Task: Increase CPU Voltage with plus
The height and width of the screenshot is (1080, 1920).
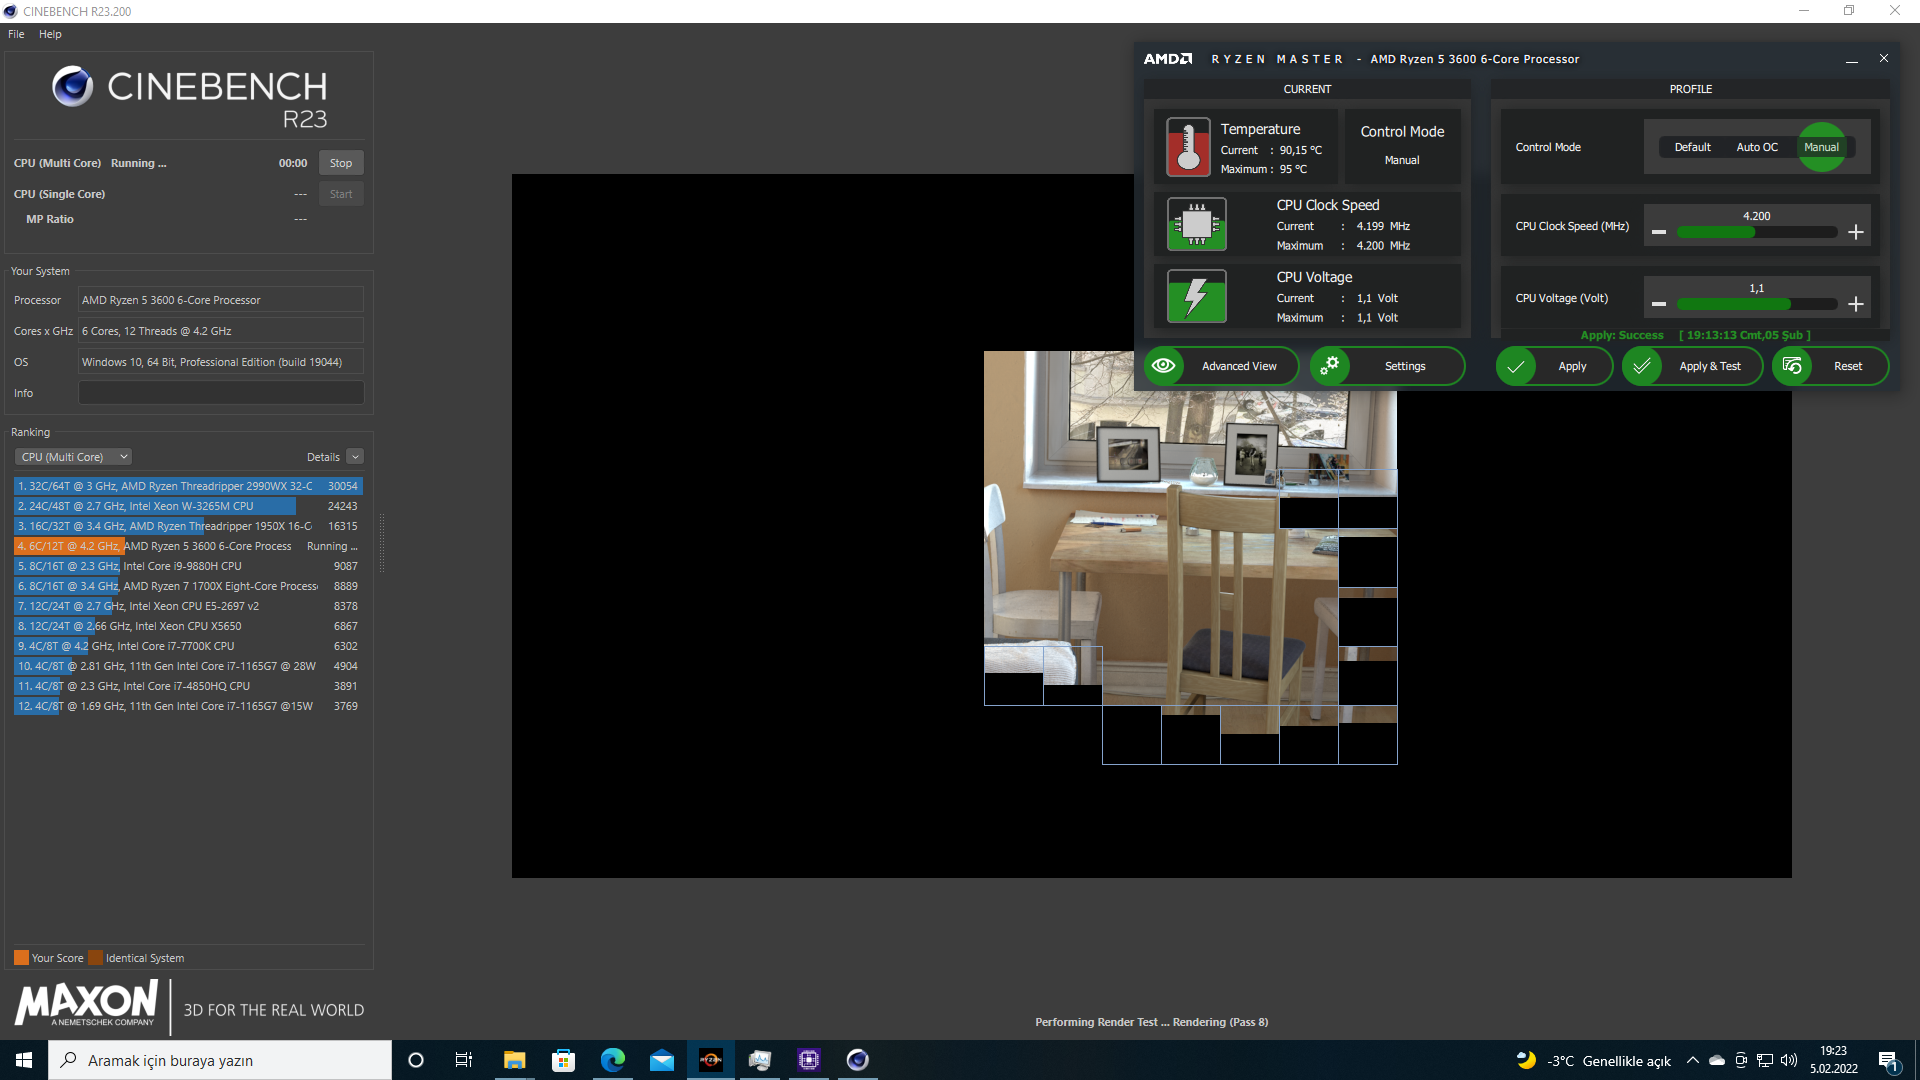Action: click(1856, 304)
